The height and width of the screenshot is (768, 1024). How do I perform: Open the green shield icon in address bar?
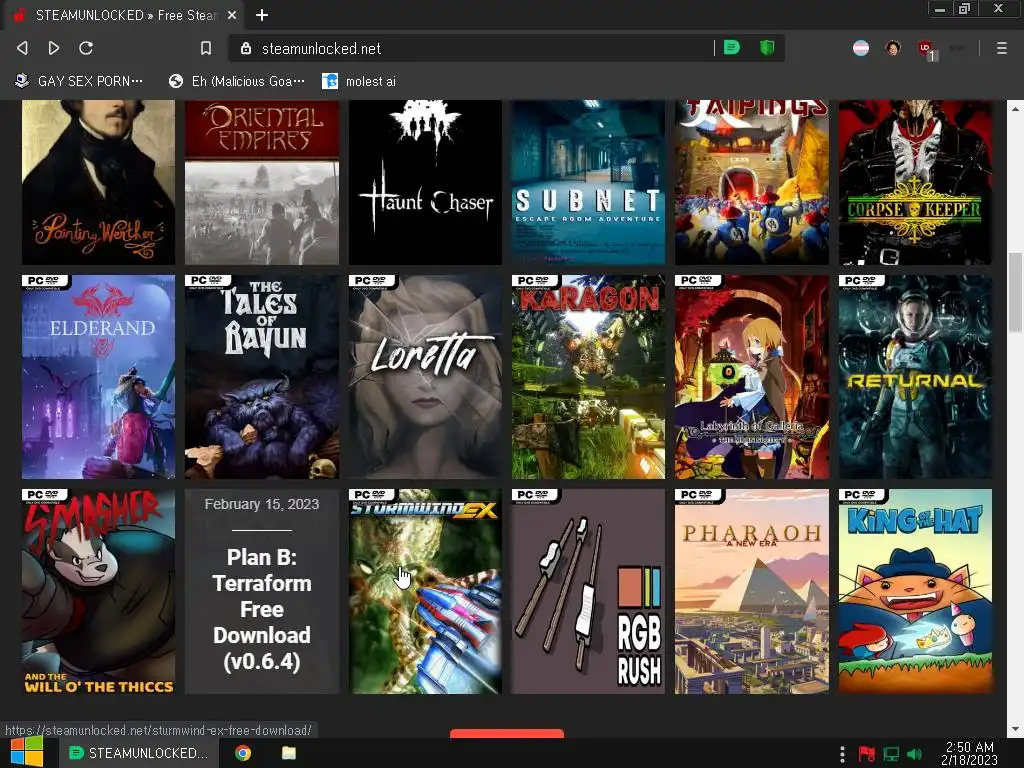click(x=767, y=48)
